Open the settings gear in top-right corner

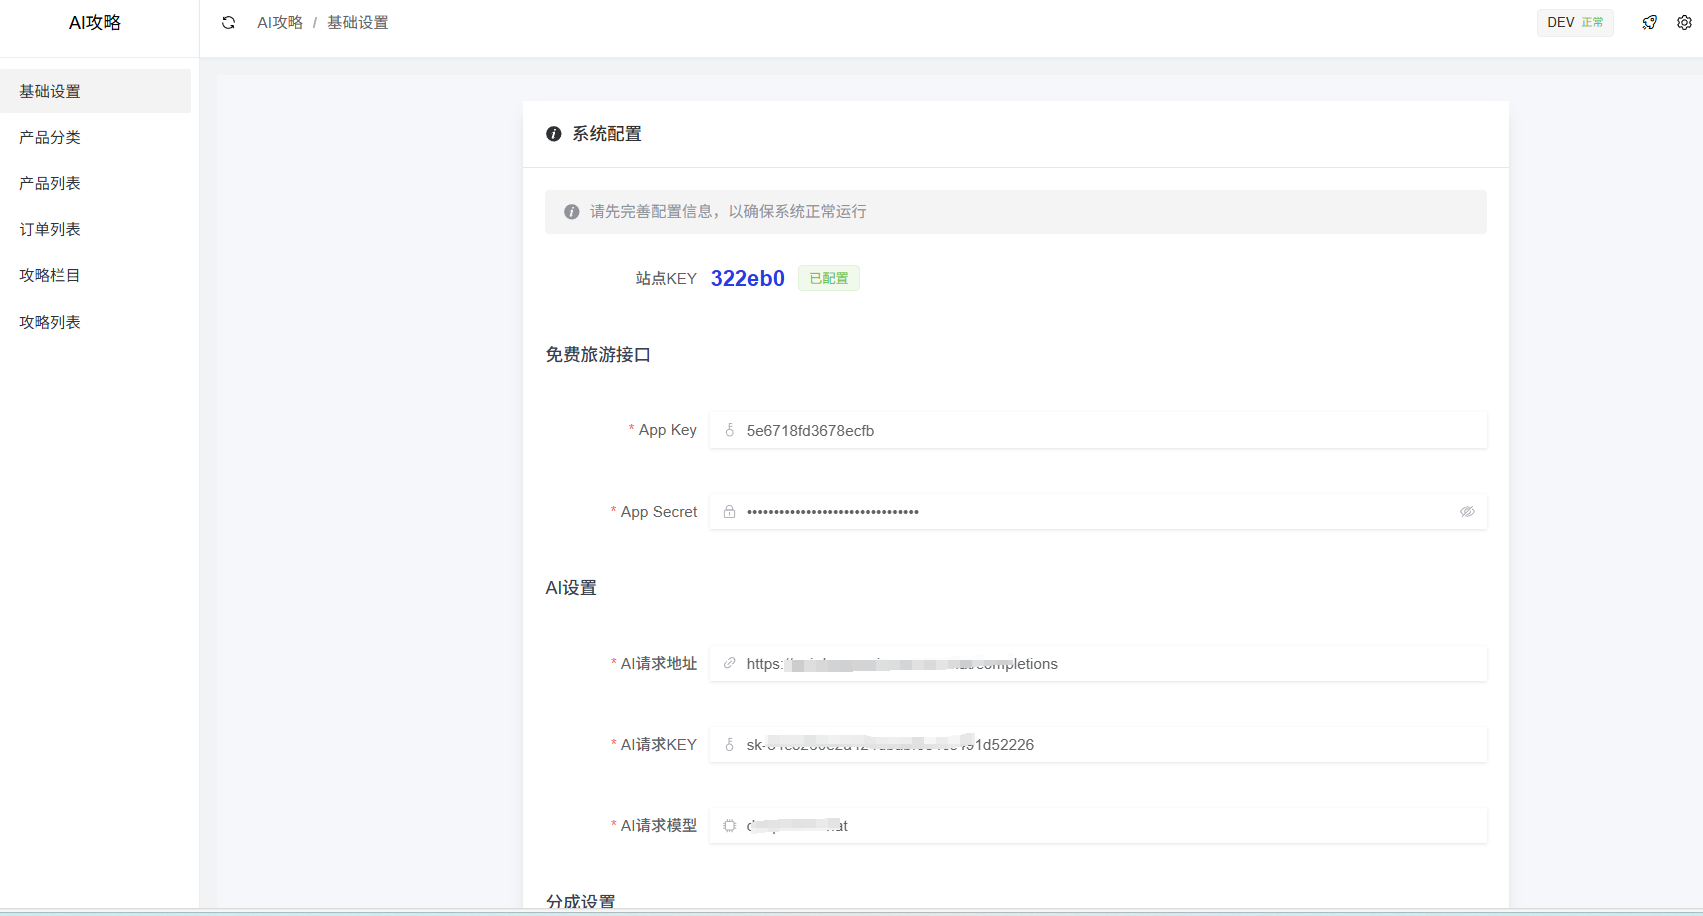pos(1684,21)
